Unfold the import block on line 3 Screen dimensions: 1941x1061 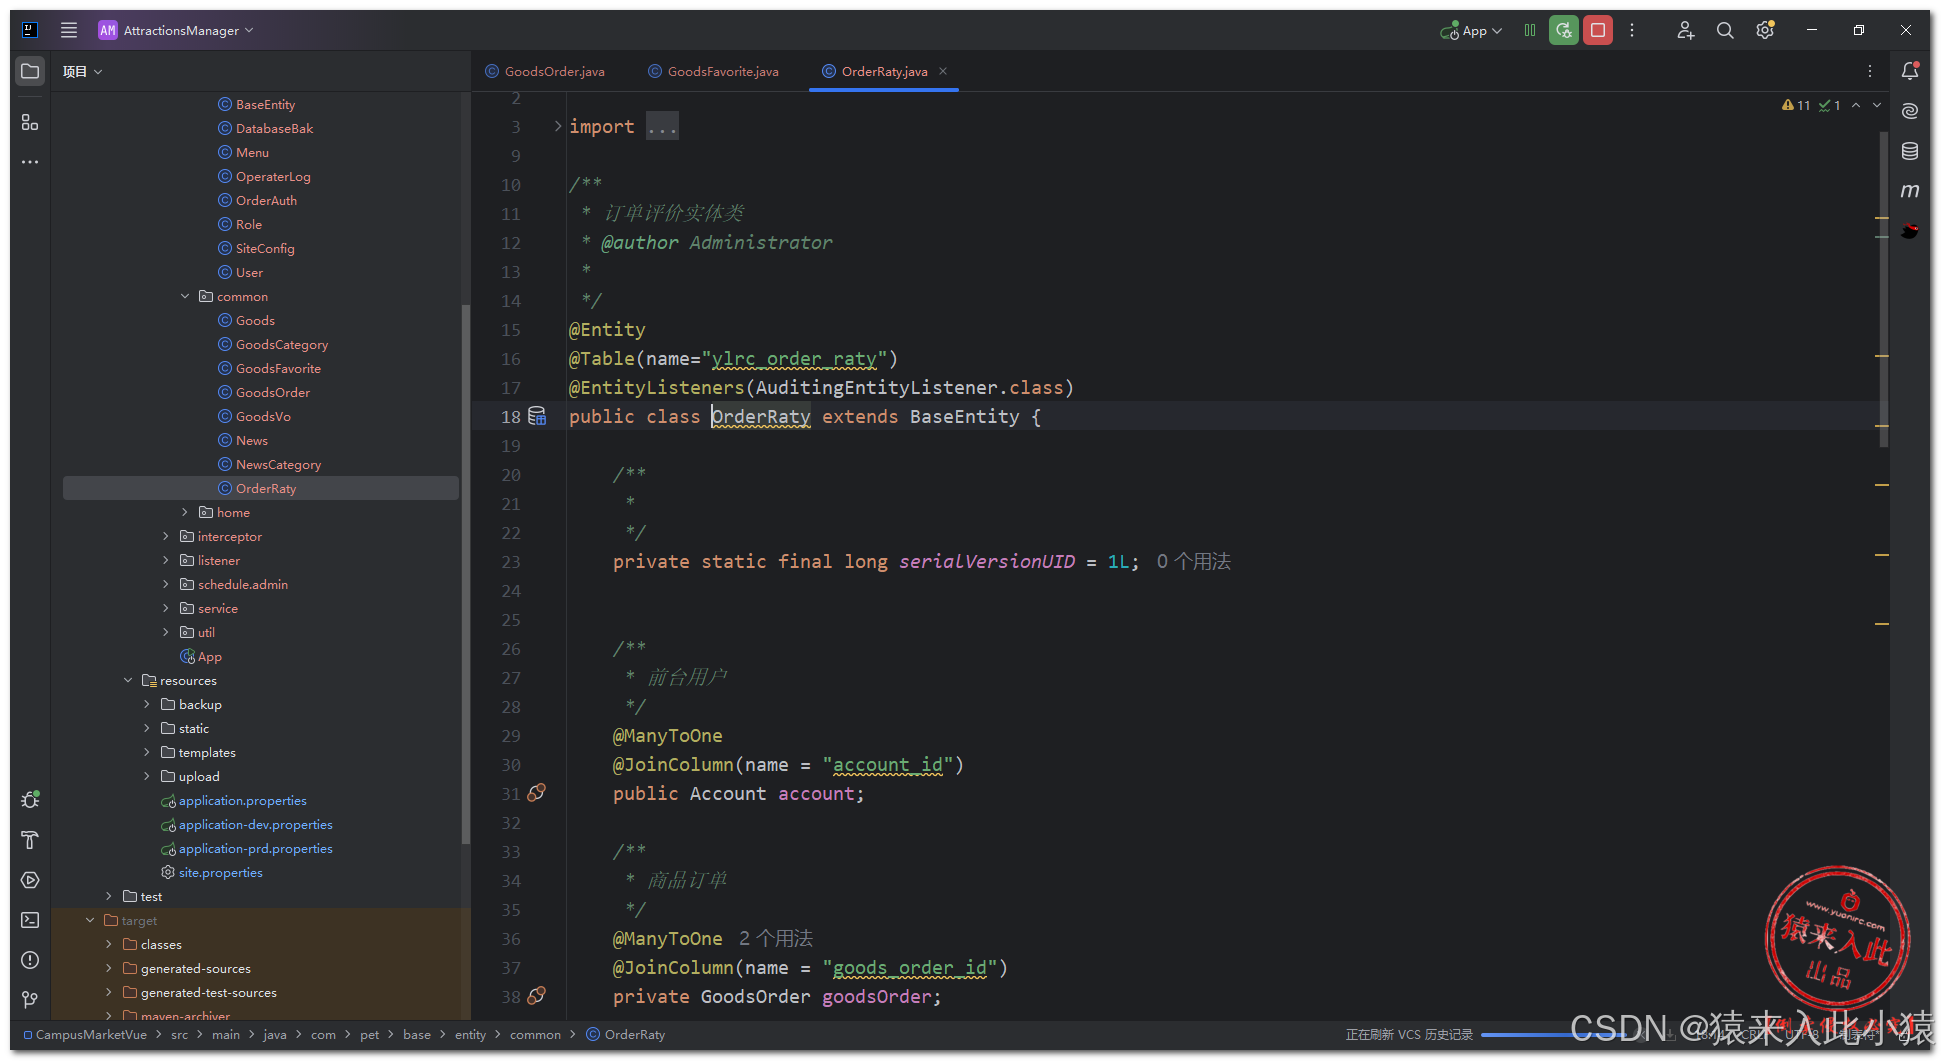557,126
